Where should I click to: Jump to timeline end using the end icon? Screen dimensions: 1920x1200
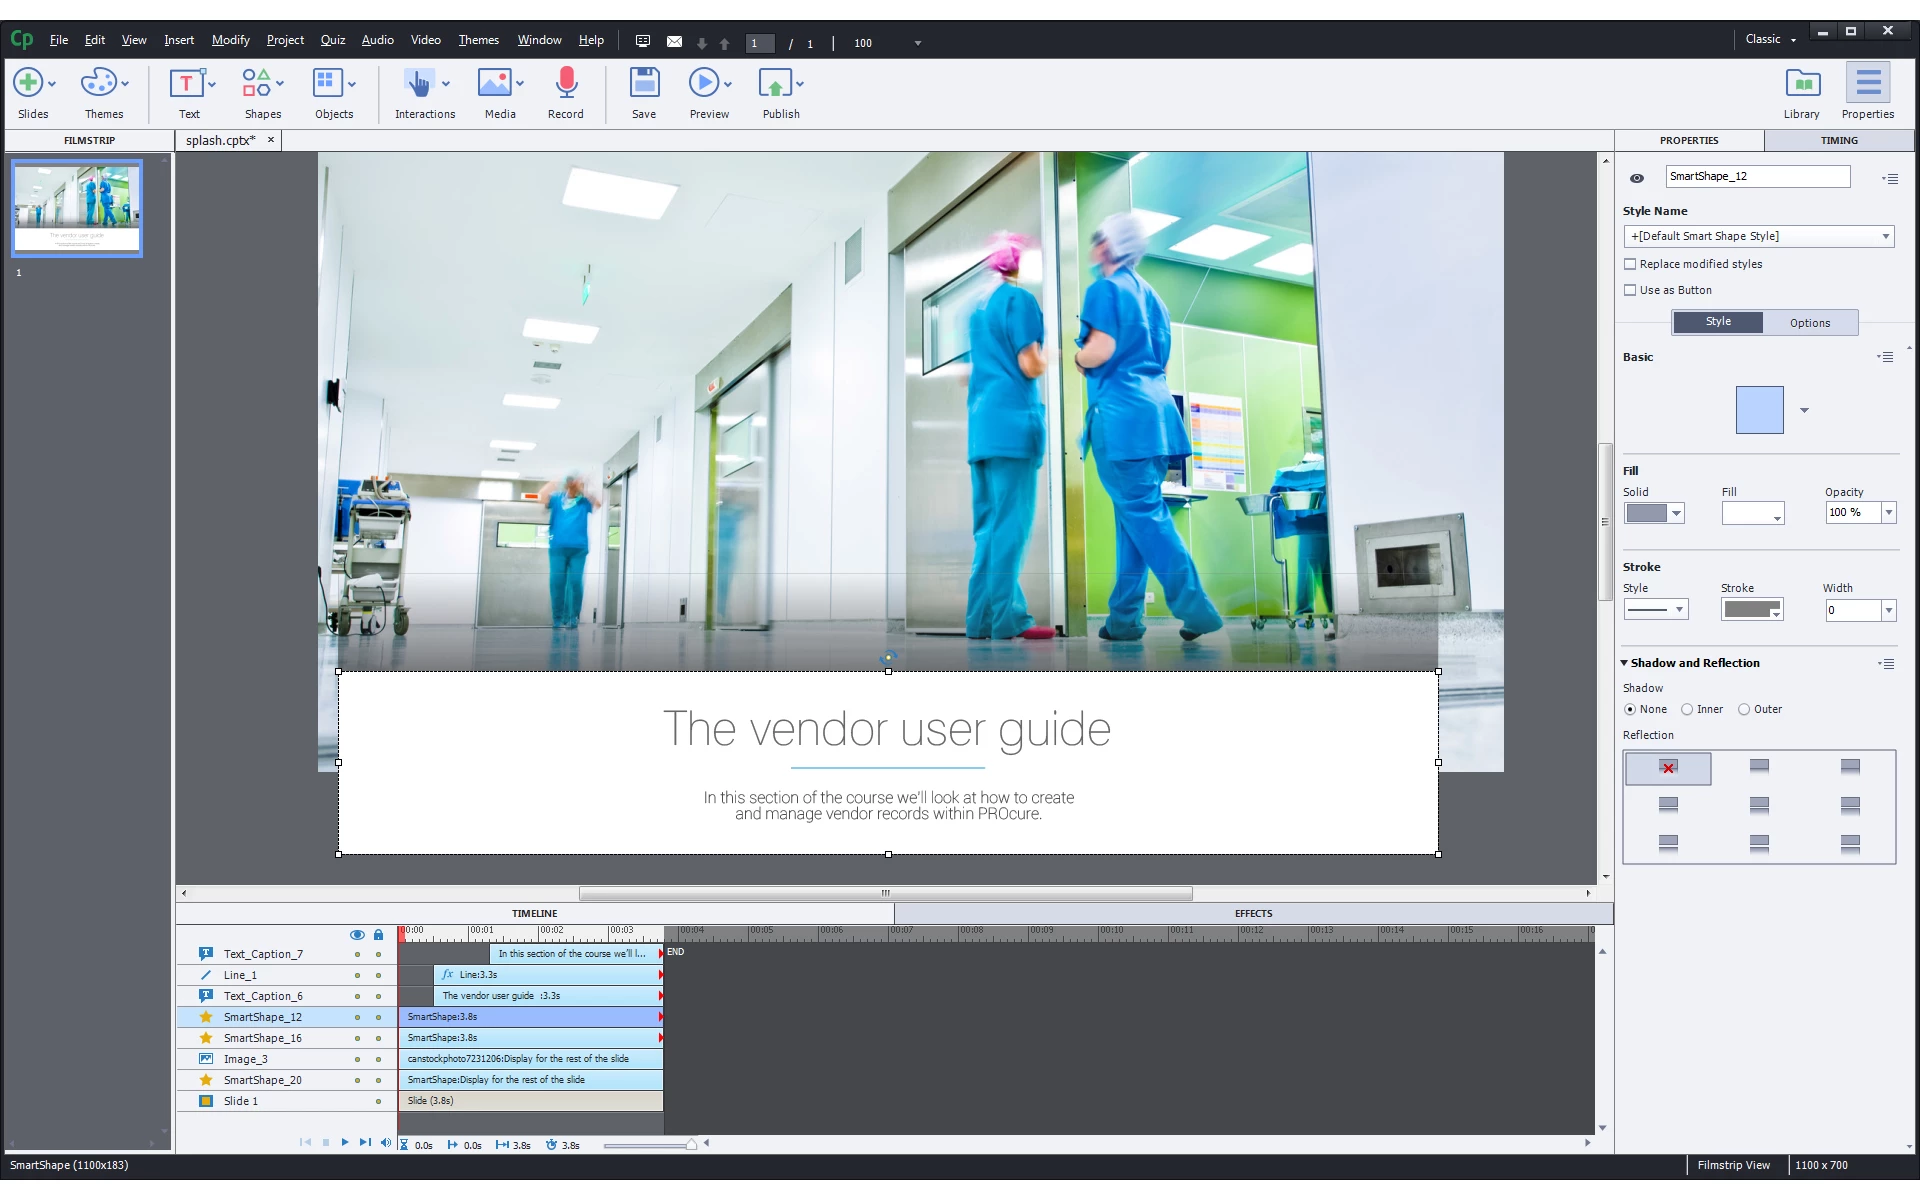coord(365,1142)
